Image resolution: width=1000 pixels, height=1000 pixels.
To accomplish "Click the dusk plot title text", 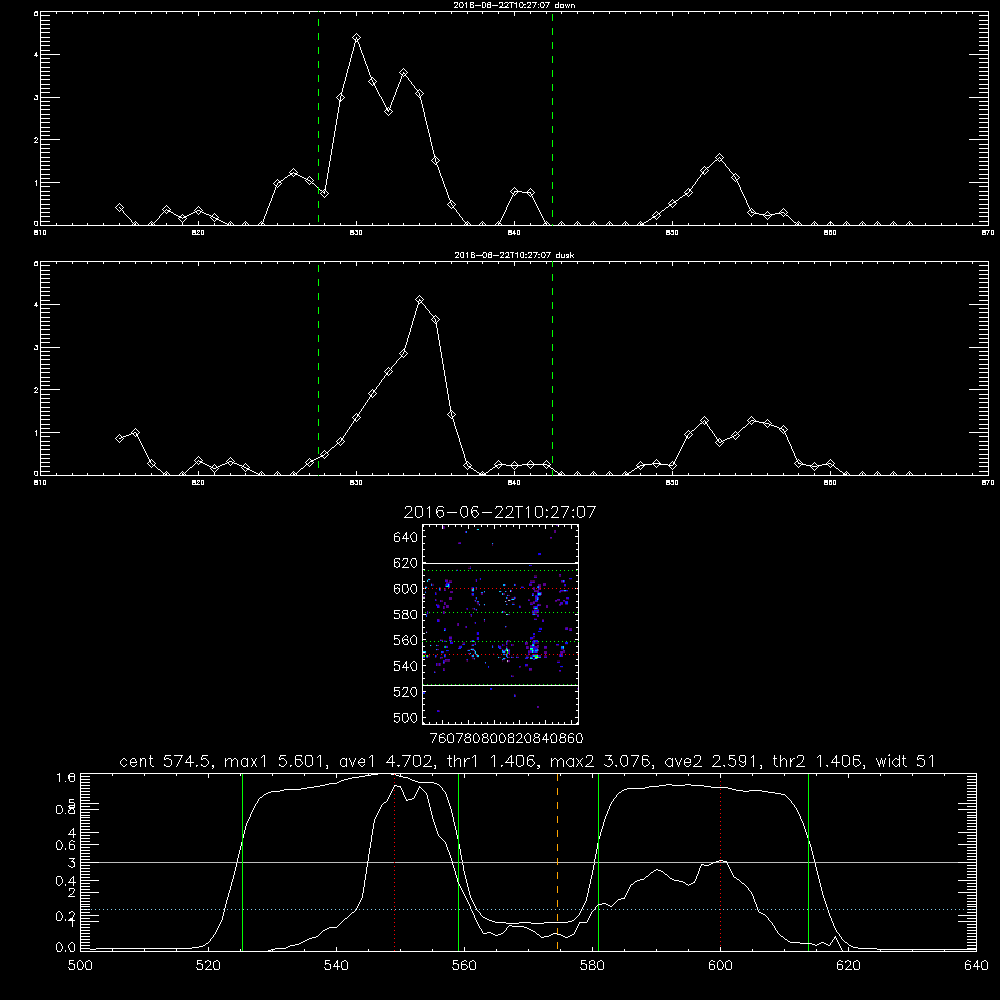I will point(514,254).
